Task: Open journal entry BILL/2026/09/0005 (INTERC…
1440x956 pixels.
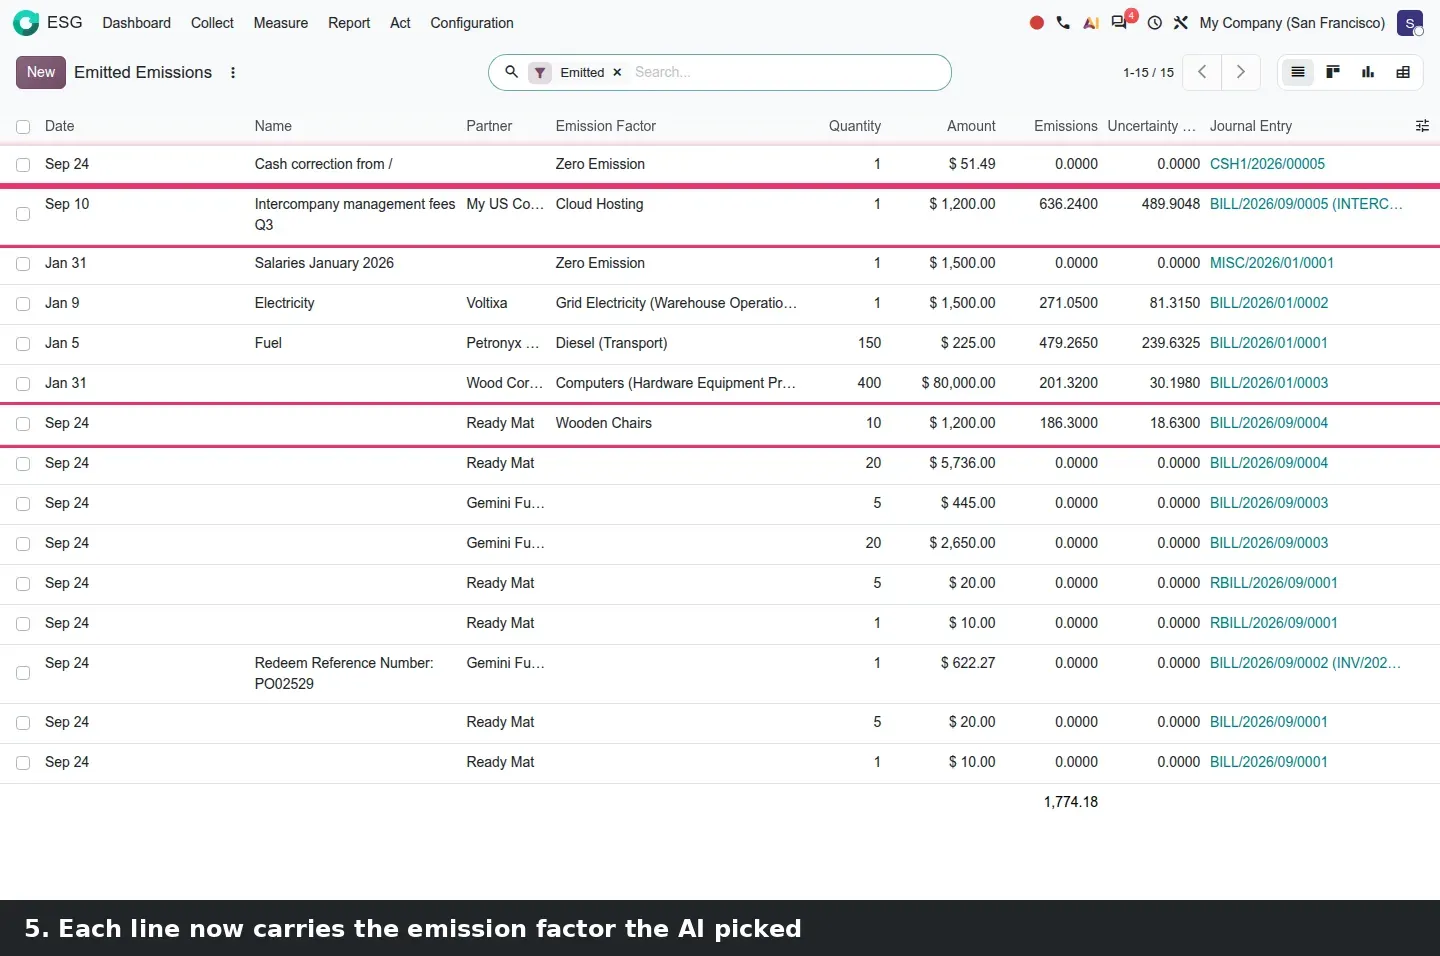Action: (1306, 204)
